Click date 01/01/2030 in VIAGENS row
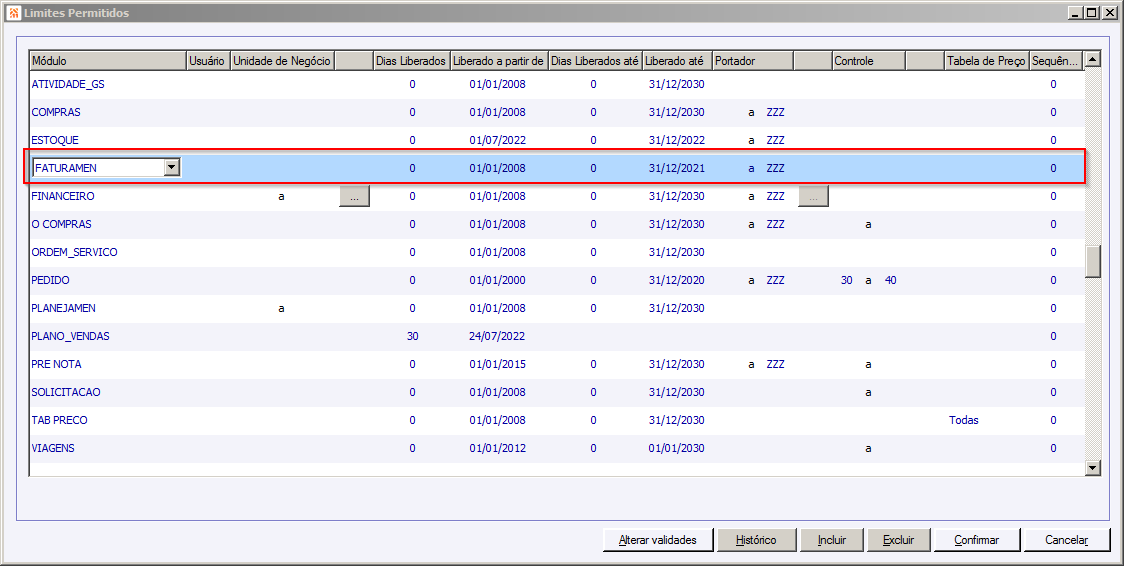This screenshot has width=1124, height=566. (677, 449)
